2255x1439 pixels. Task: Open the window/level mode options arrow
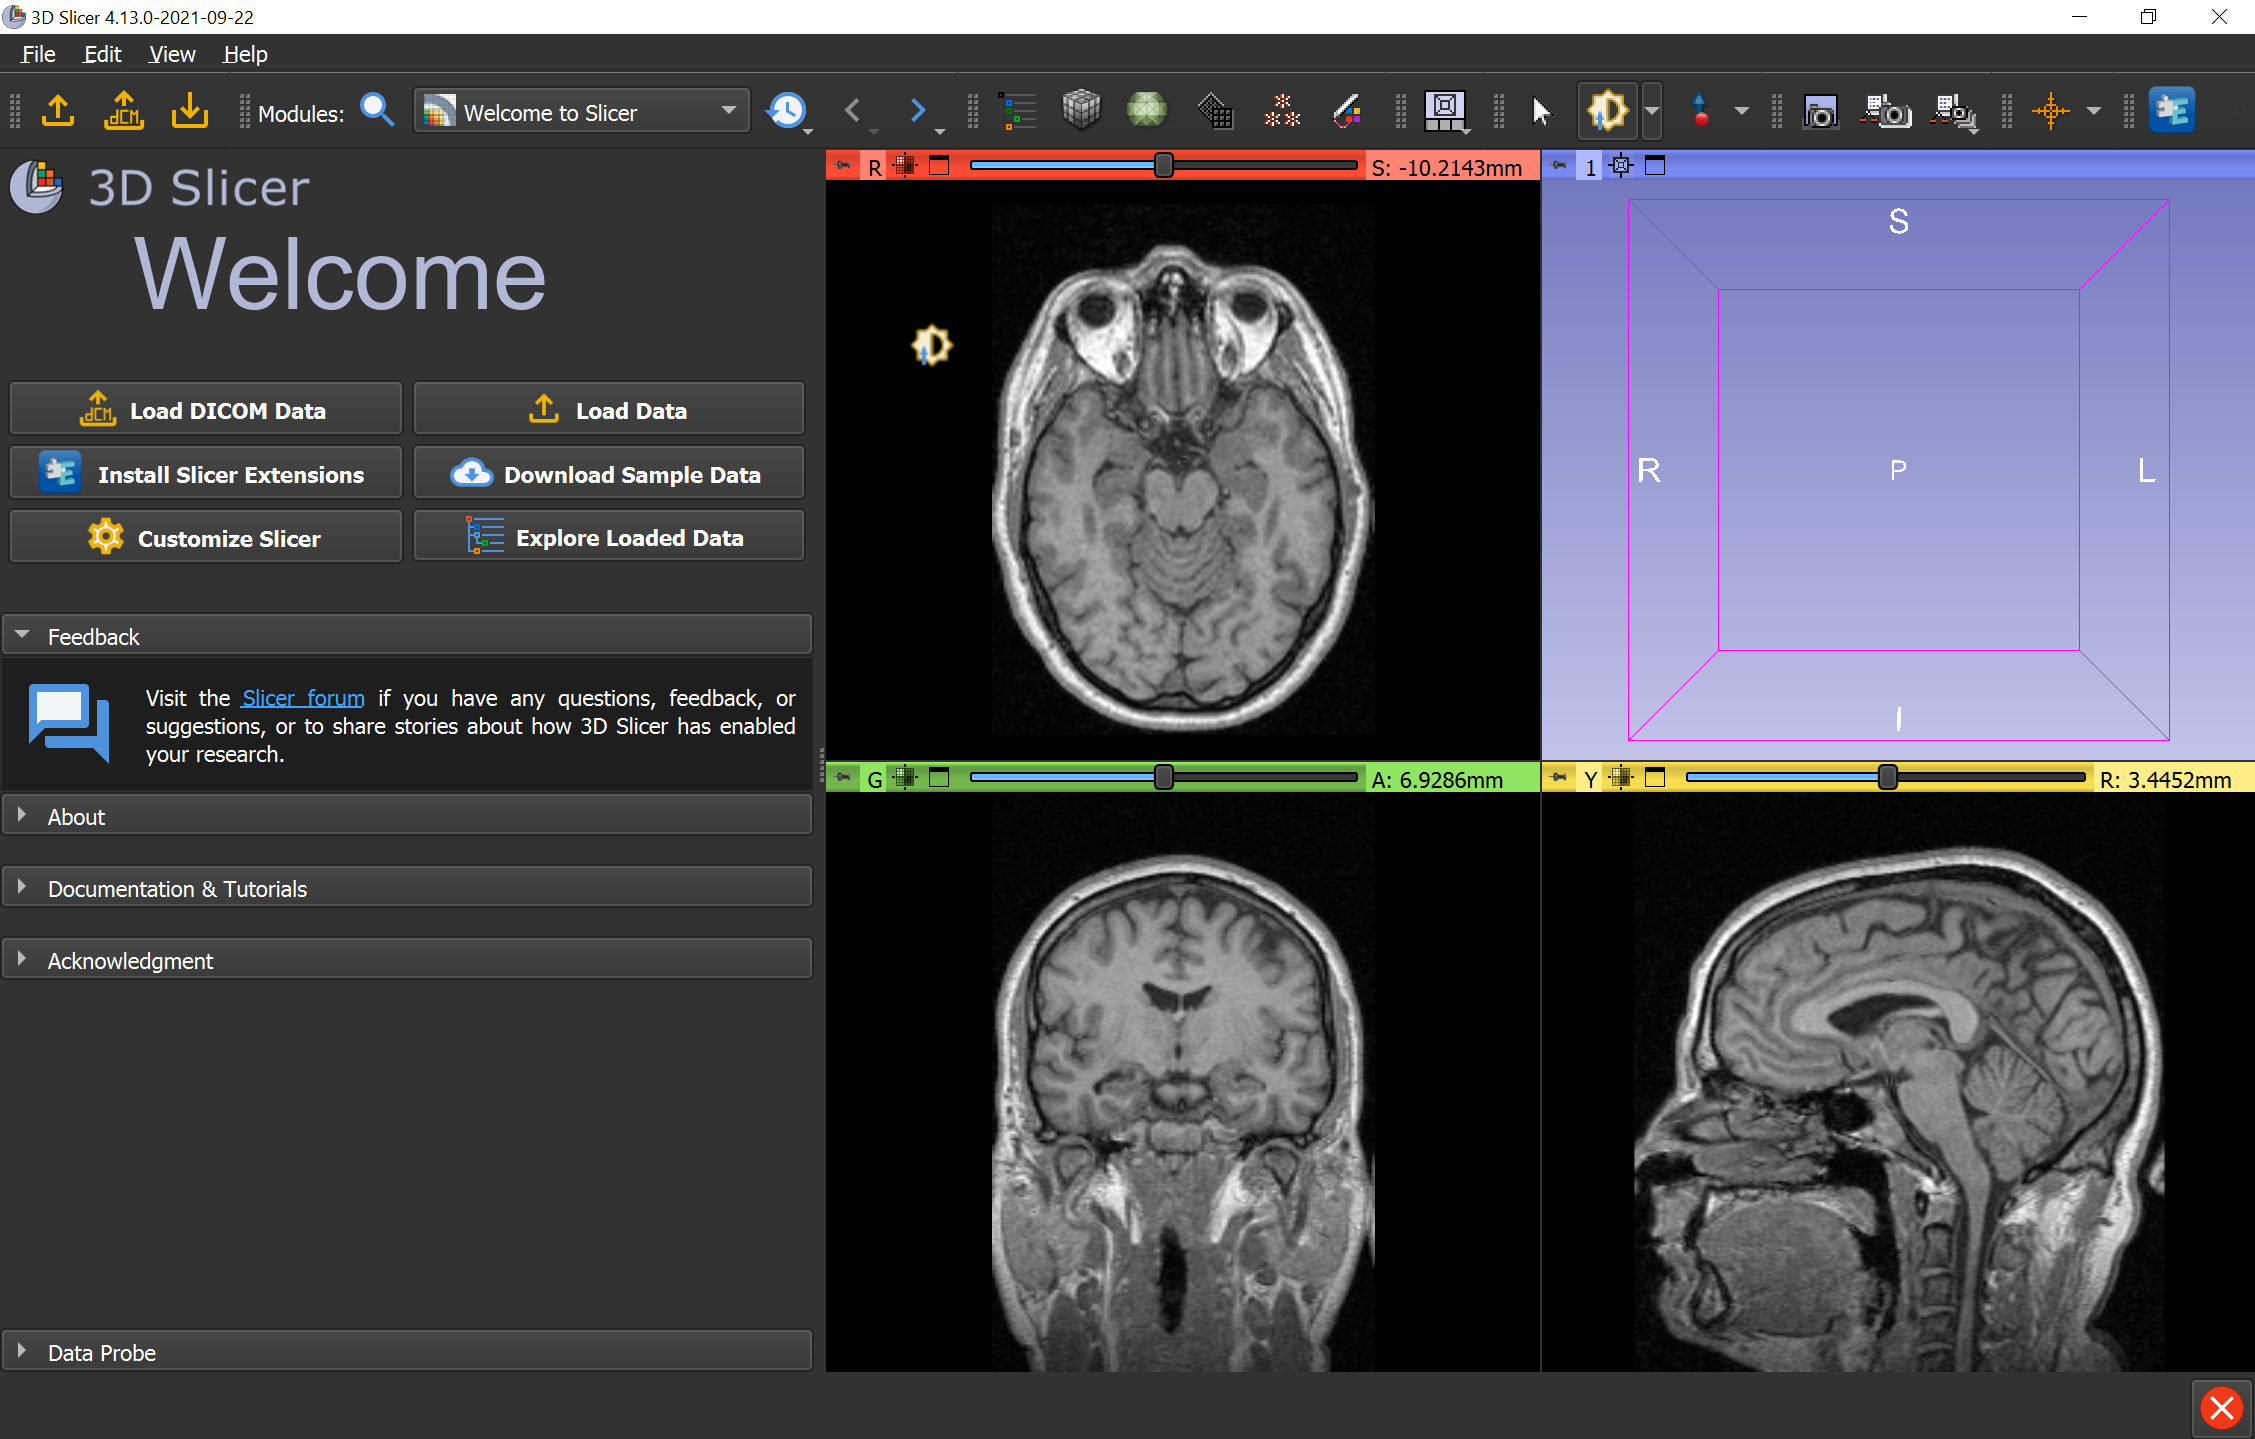[1652, 110]
